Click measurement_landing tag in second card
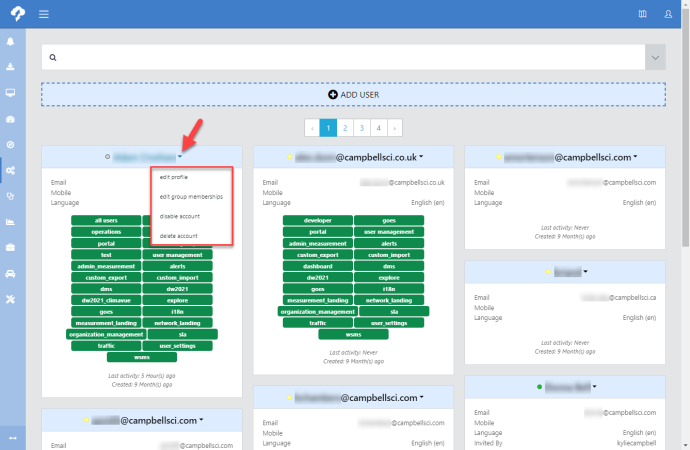This screenshot has width=690, height=450. click(318, 300)
